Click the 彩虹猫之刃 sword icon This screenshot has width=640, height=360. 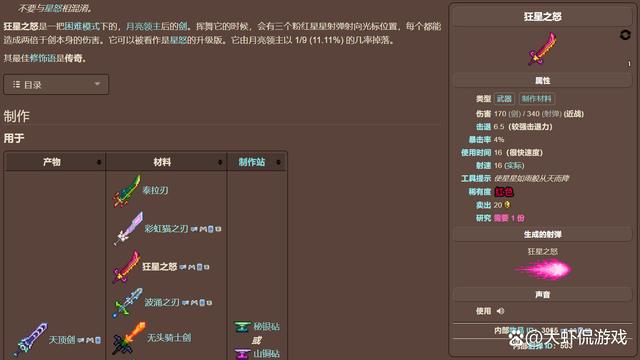[x=128, y=228]
